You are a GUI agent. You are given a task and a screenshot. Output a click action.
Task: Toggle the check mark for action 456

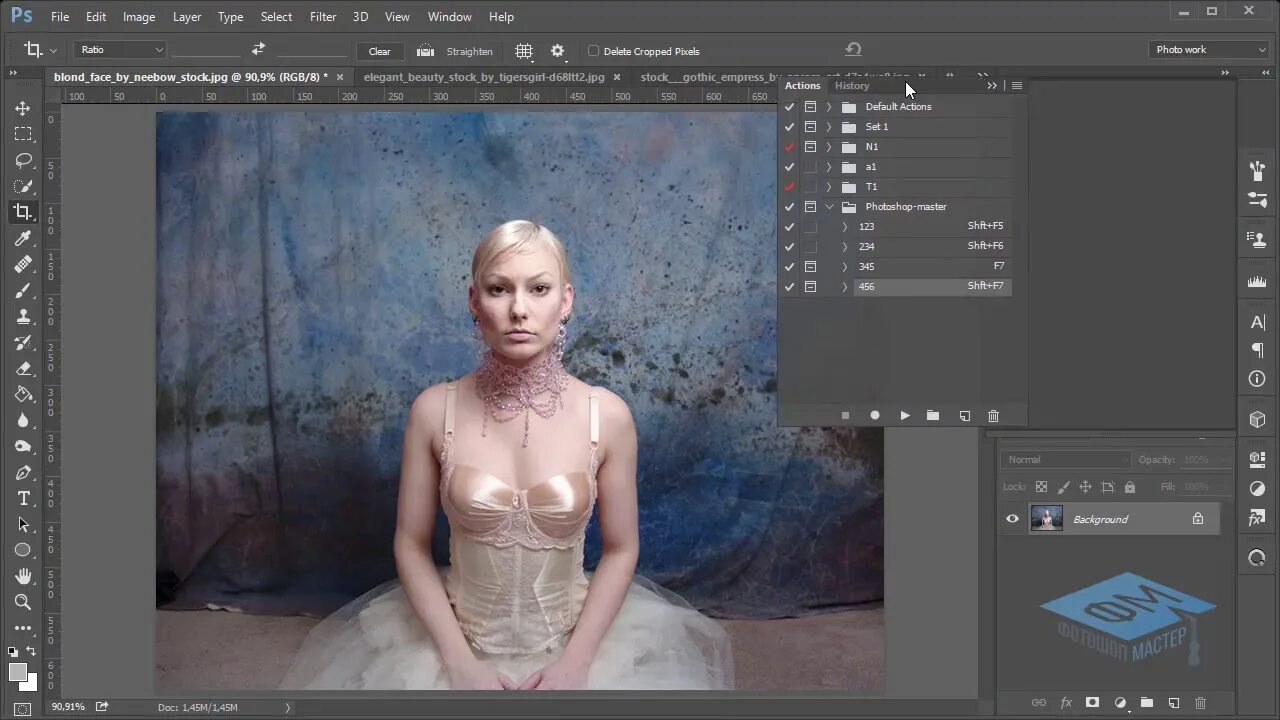click(790, 287)
